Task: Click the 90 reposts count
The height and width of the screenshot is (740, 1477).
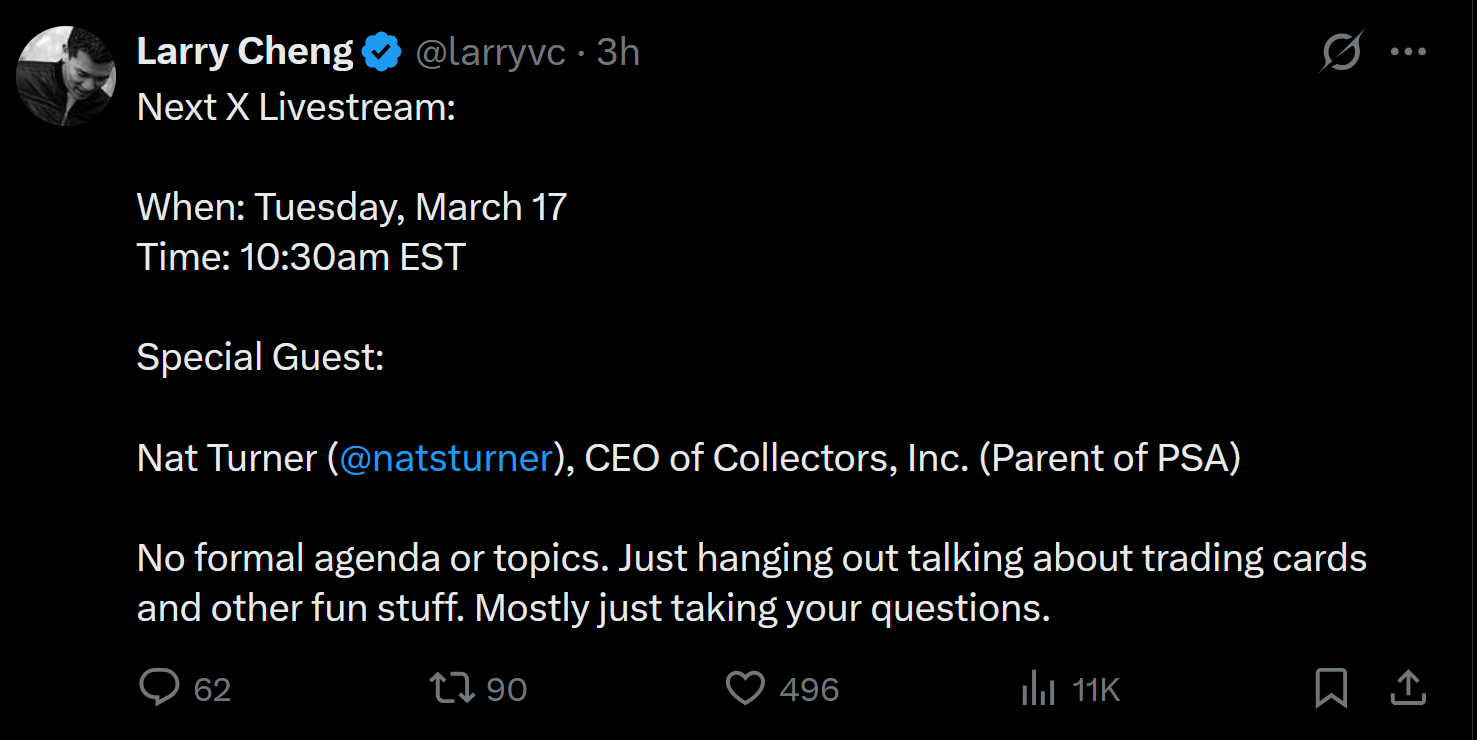Action: click(506, 690)
